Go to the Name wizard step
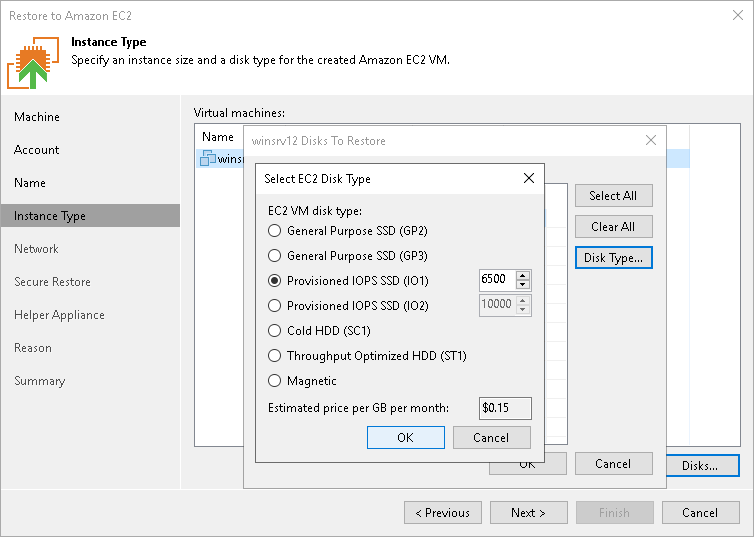Screen dimensions: 754x537 tap(30, 183)
